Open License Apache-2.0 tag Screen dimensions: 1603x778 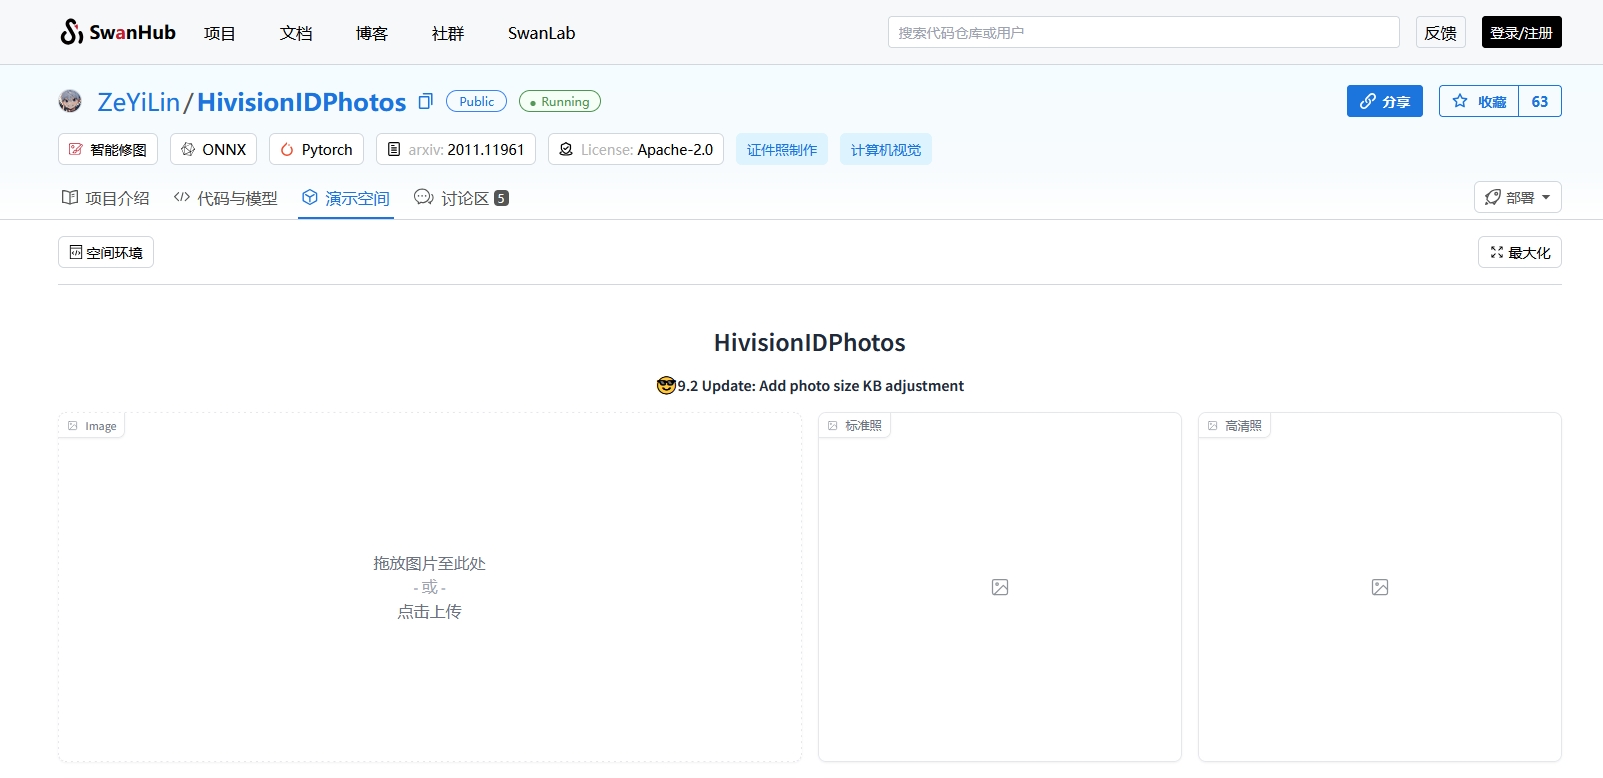pyautogui.click(x=636, y=149)
